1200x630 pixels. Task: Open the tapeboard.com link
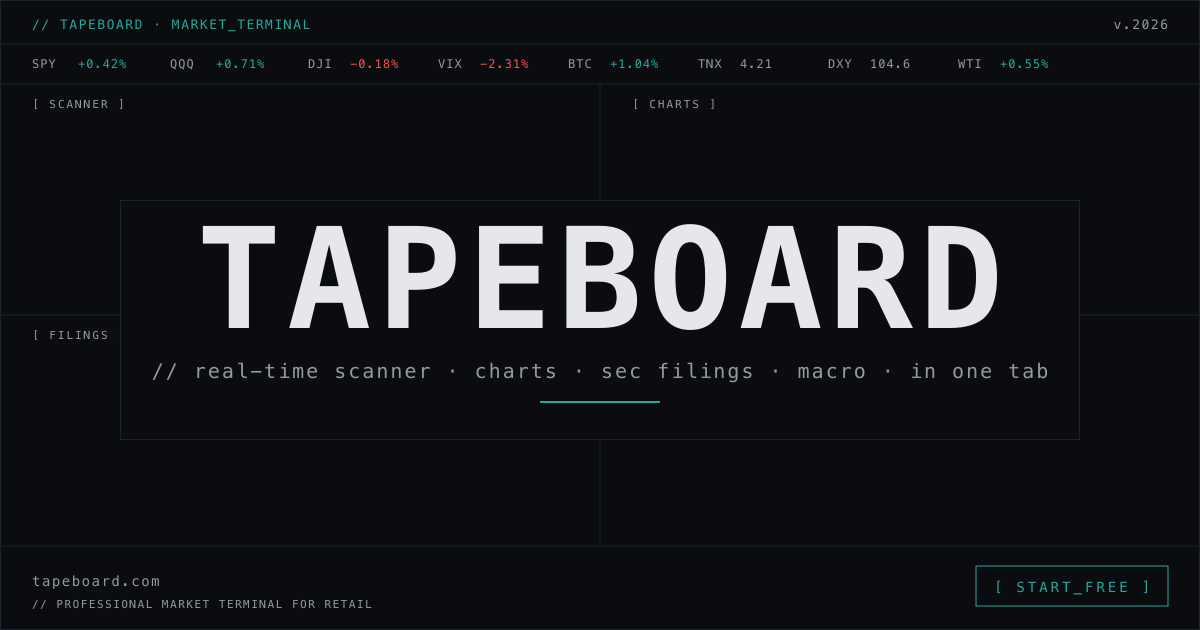(x=96, y=581)
